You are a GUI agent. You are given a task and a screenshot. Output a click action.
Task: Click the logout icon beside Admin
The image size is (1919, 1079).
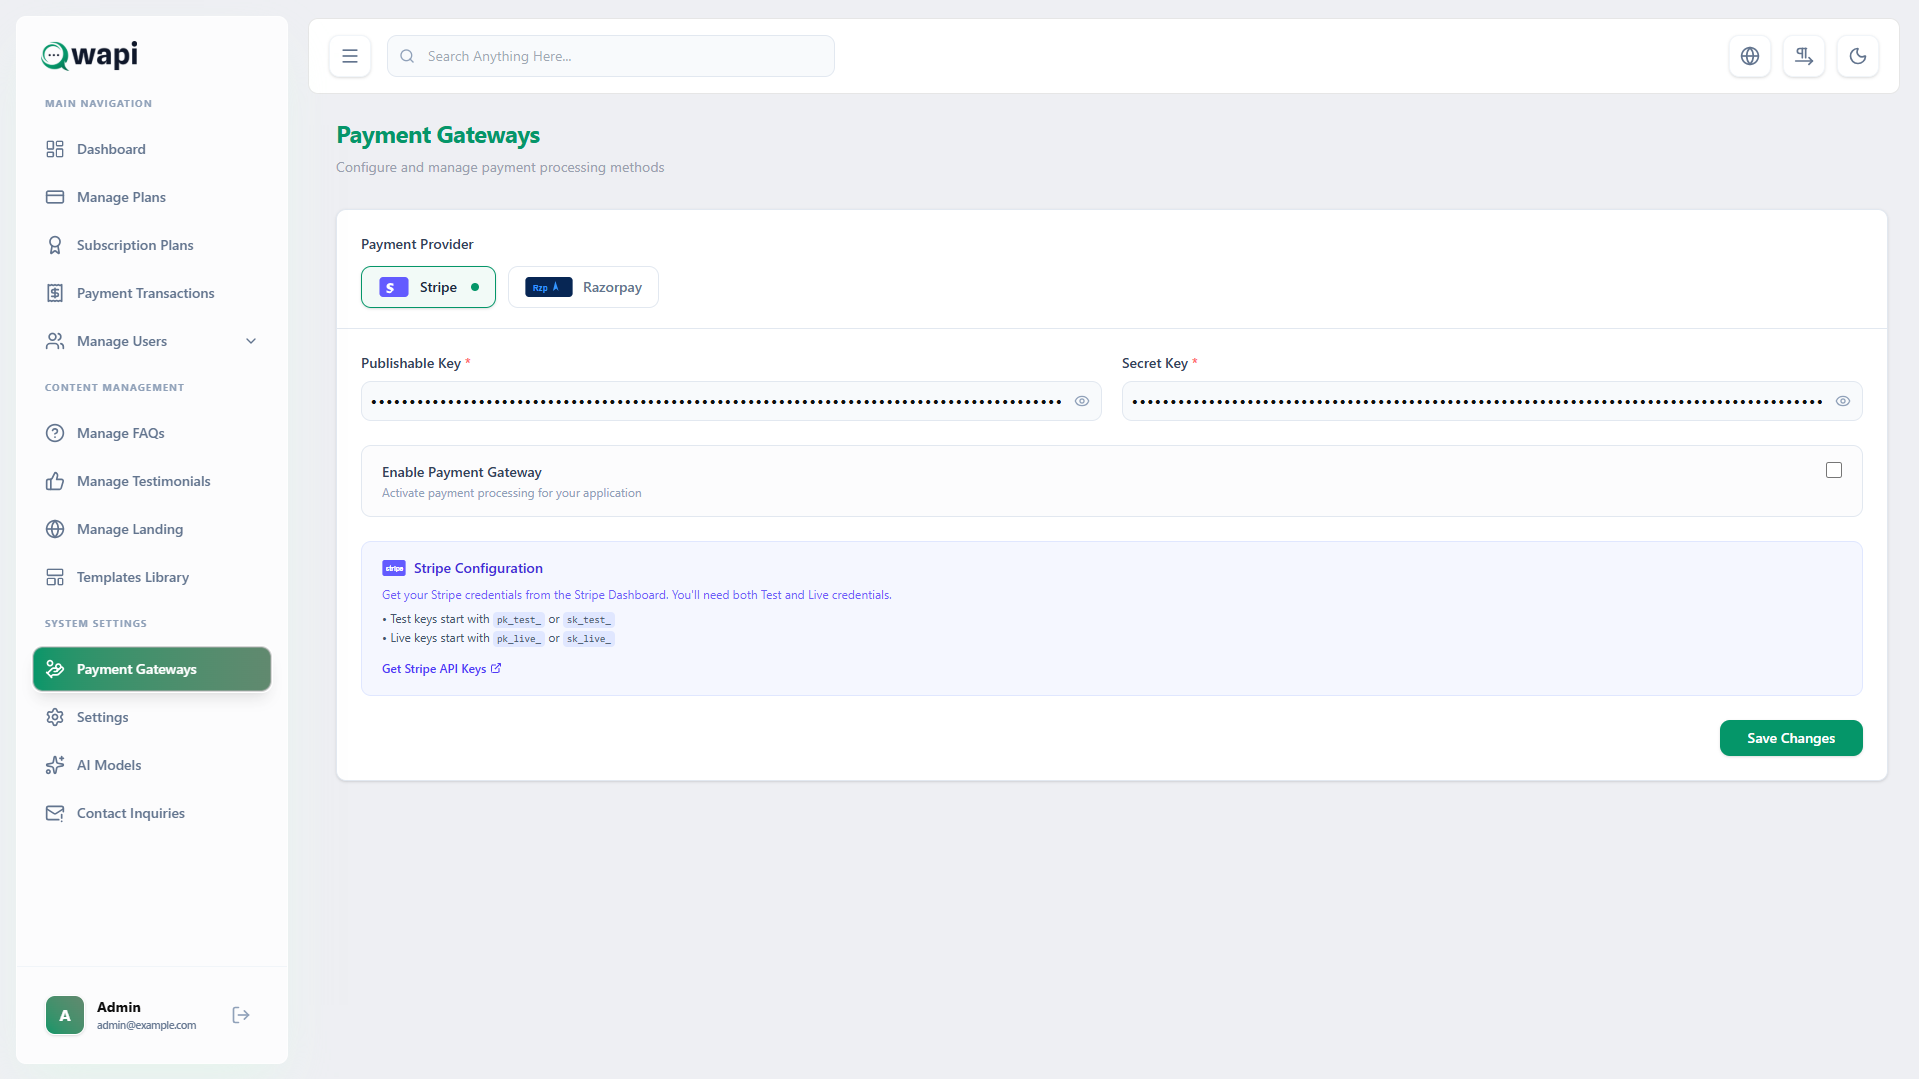[x=241, y=1015]
